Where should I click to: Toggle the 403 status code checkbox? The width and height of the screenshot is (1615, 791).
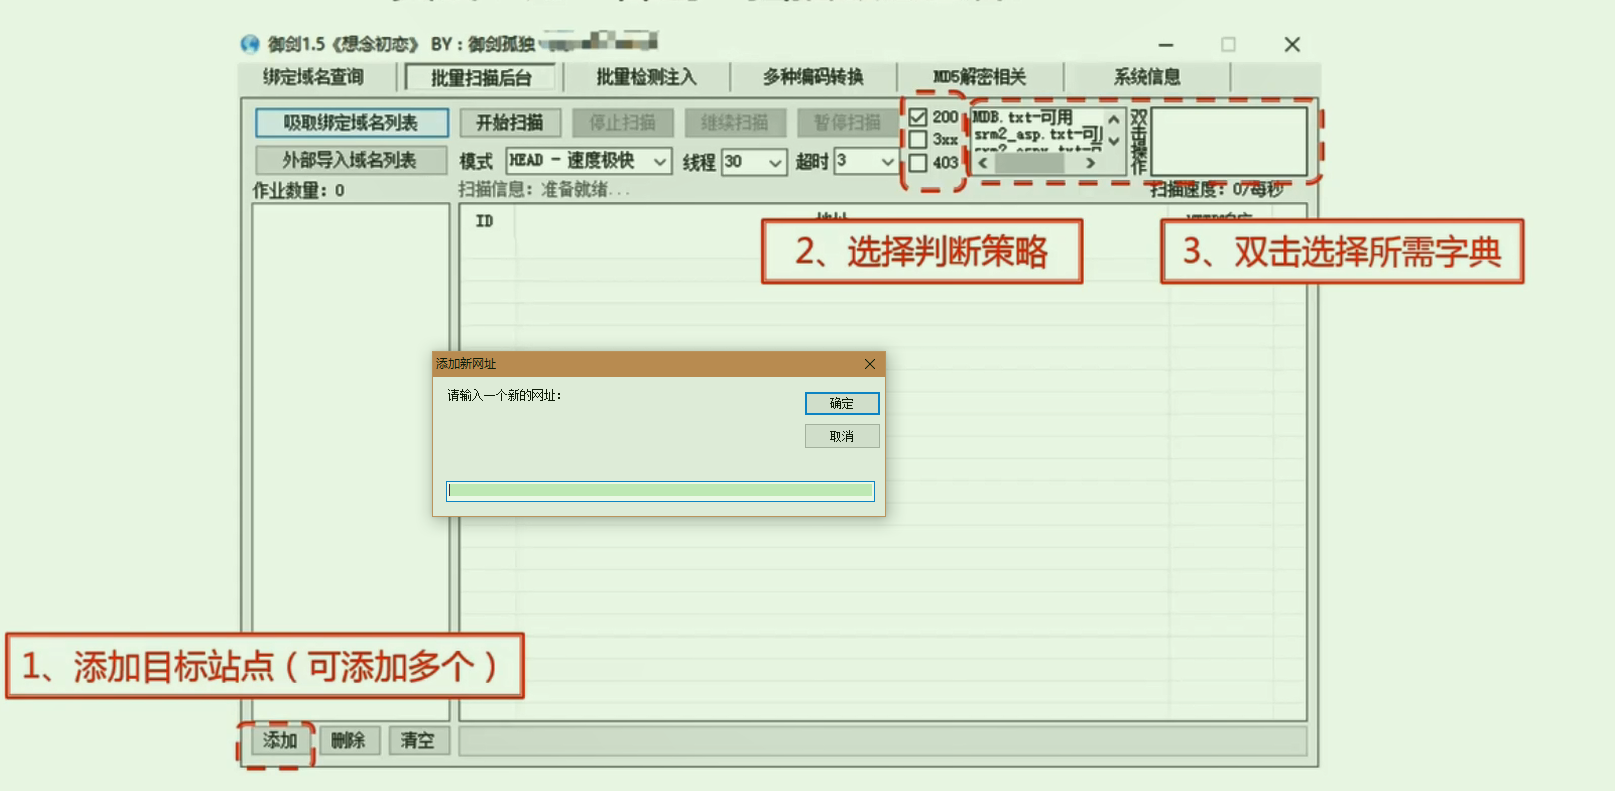[x=918, y=163]
